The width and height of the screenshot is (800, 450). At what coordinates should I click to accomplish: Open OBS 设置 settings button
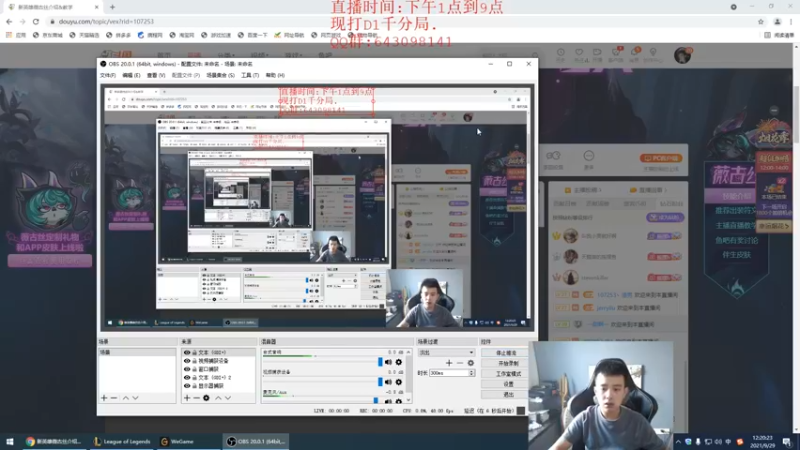pos(507,384)
